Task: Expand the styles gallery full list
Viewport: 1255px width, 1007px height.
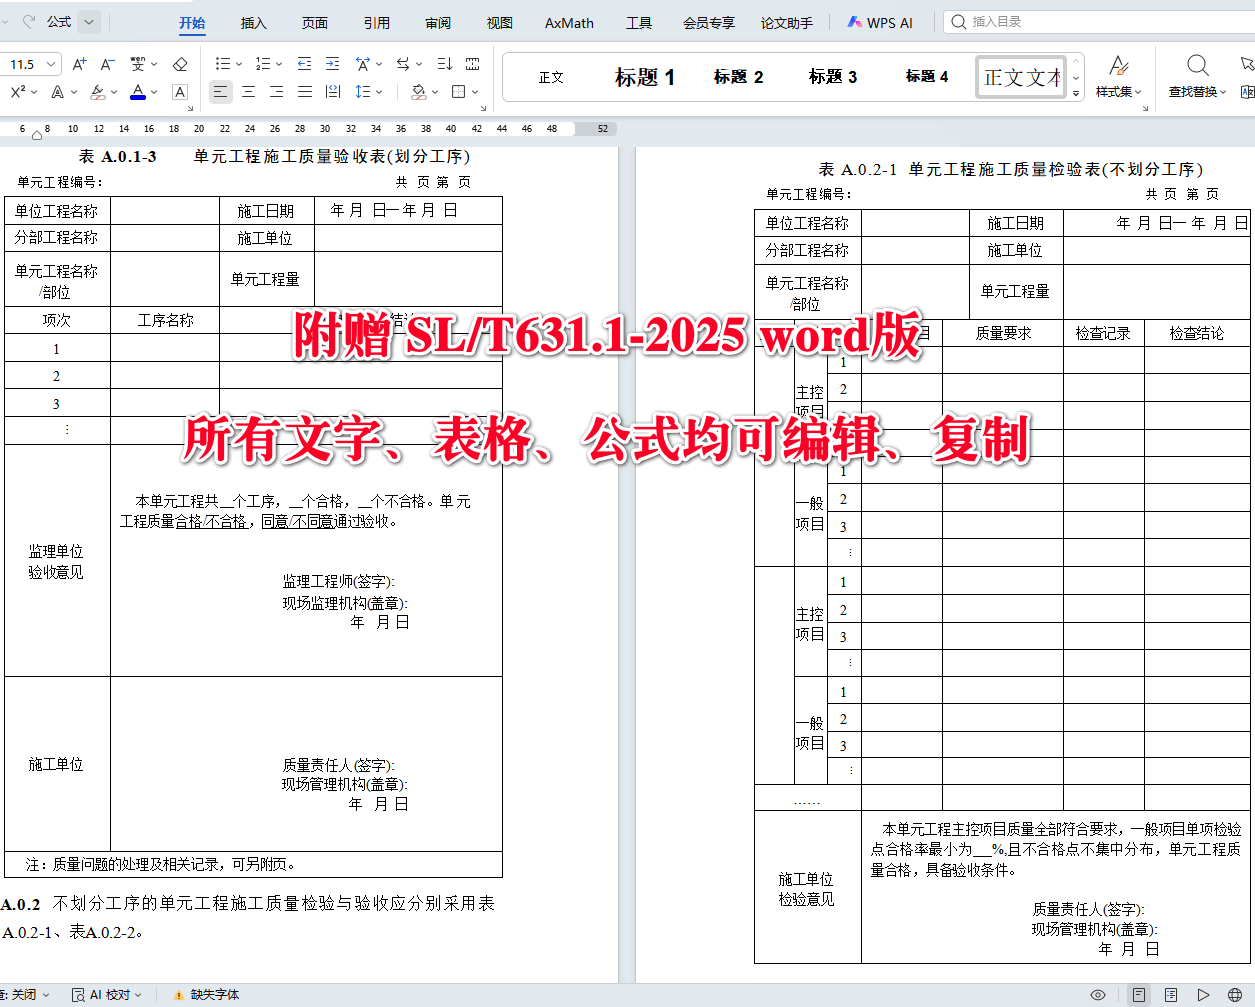Action: (x=1076, y=94)
